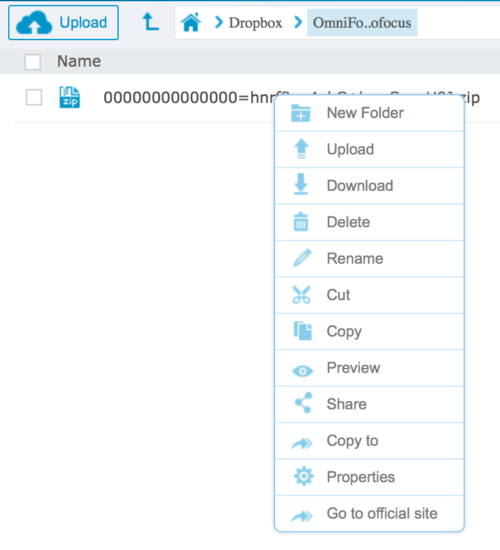Select OmniFo..ofocus breadcrumb item
The width and height of the screenshot is (500, 550).
(x=362, y=23)
